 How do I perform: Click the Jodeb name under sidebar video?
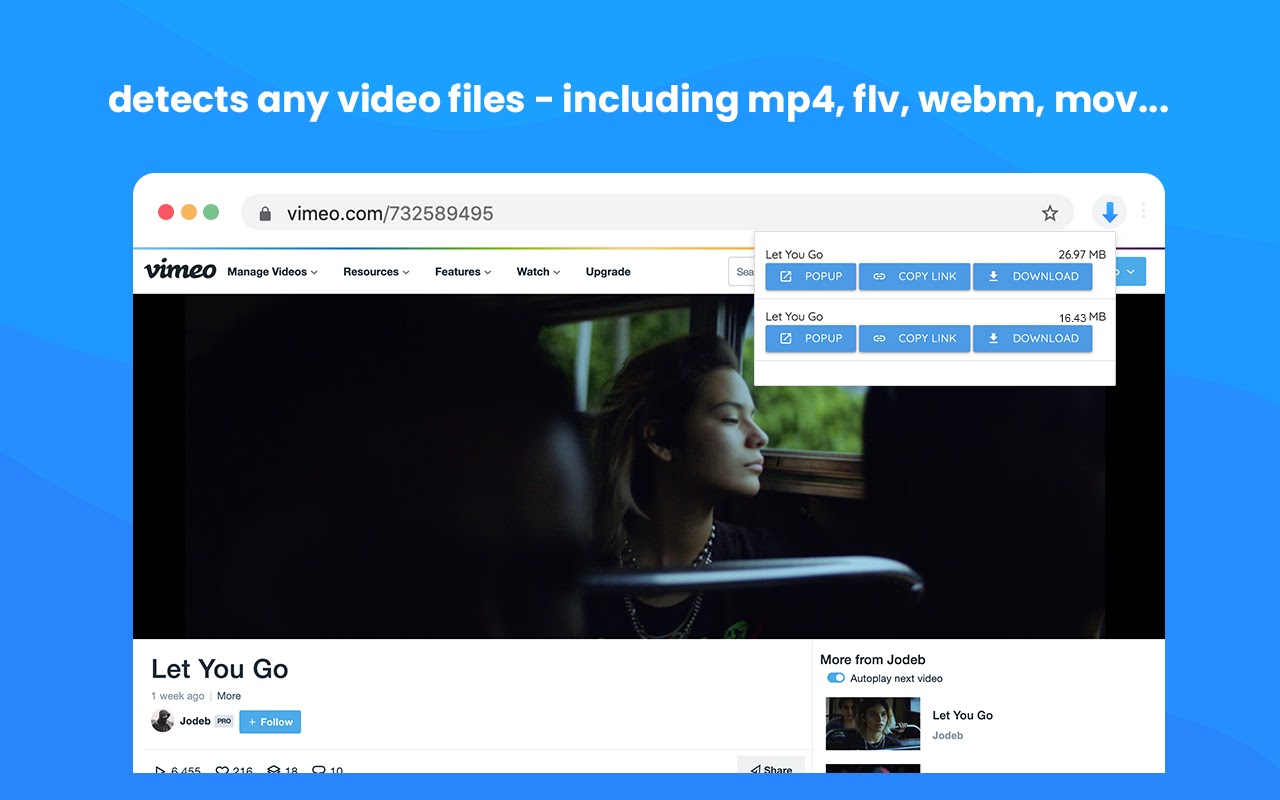pos(948,735)
